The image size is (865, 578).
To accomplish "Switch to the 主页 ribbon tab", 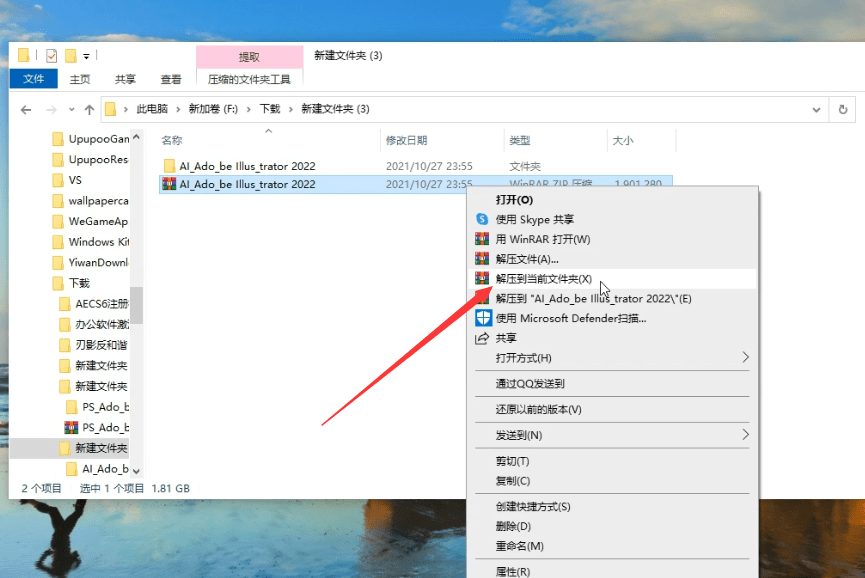I will 80,79.
